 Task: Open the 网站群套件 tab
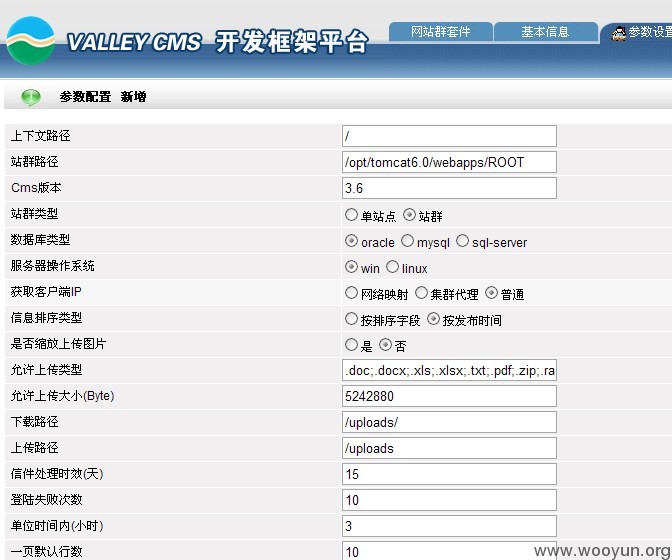coord(441,32)
